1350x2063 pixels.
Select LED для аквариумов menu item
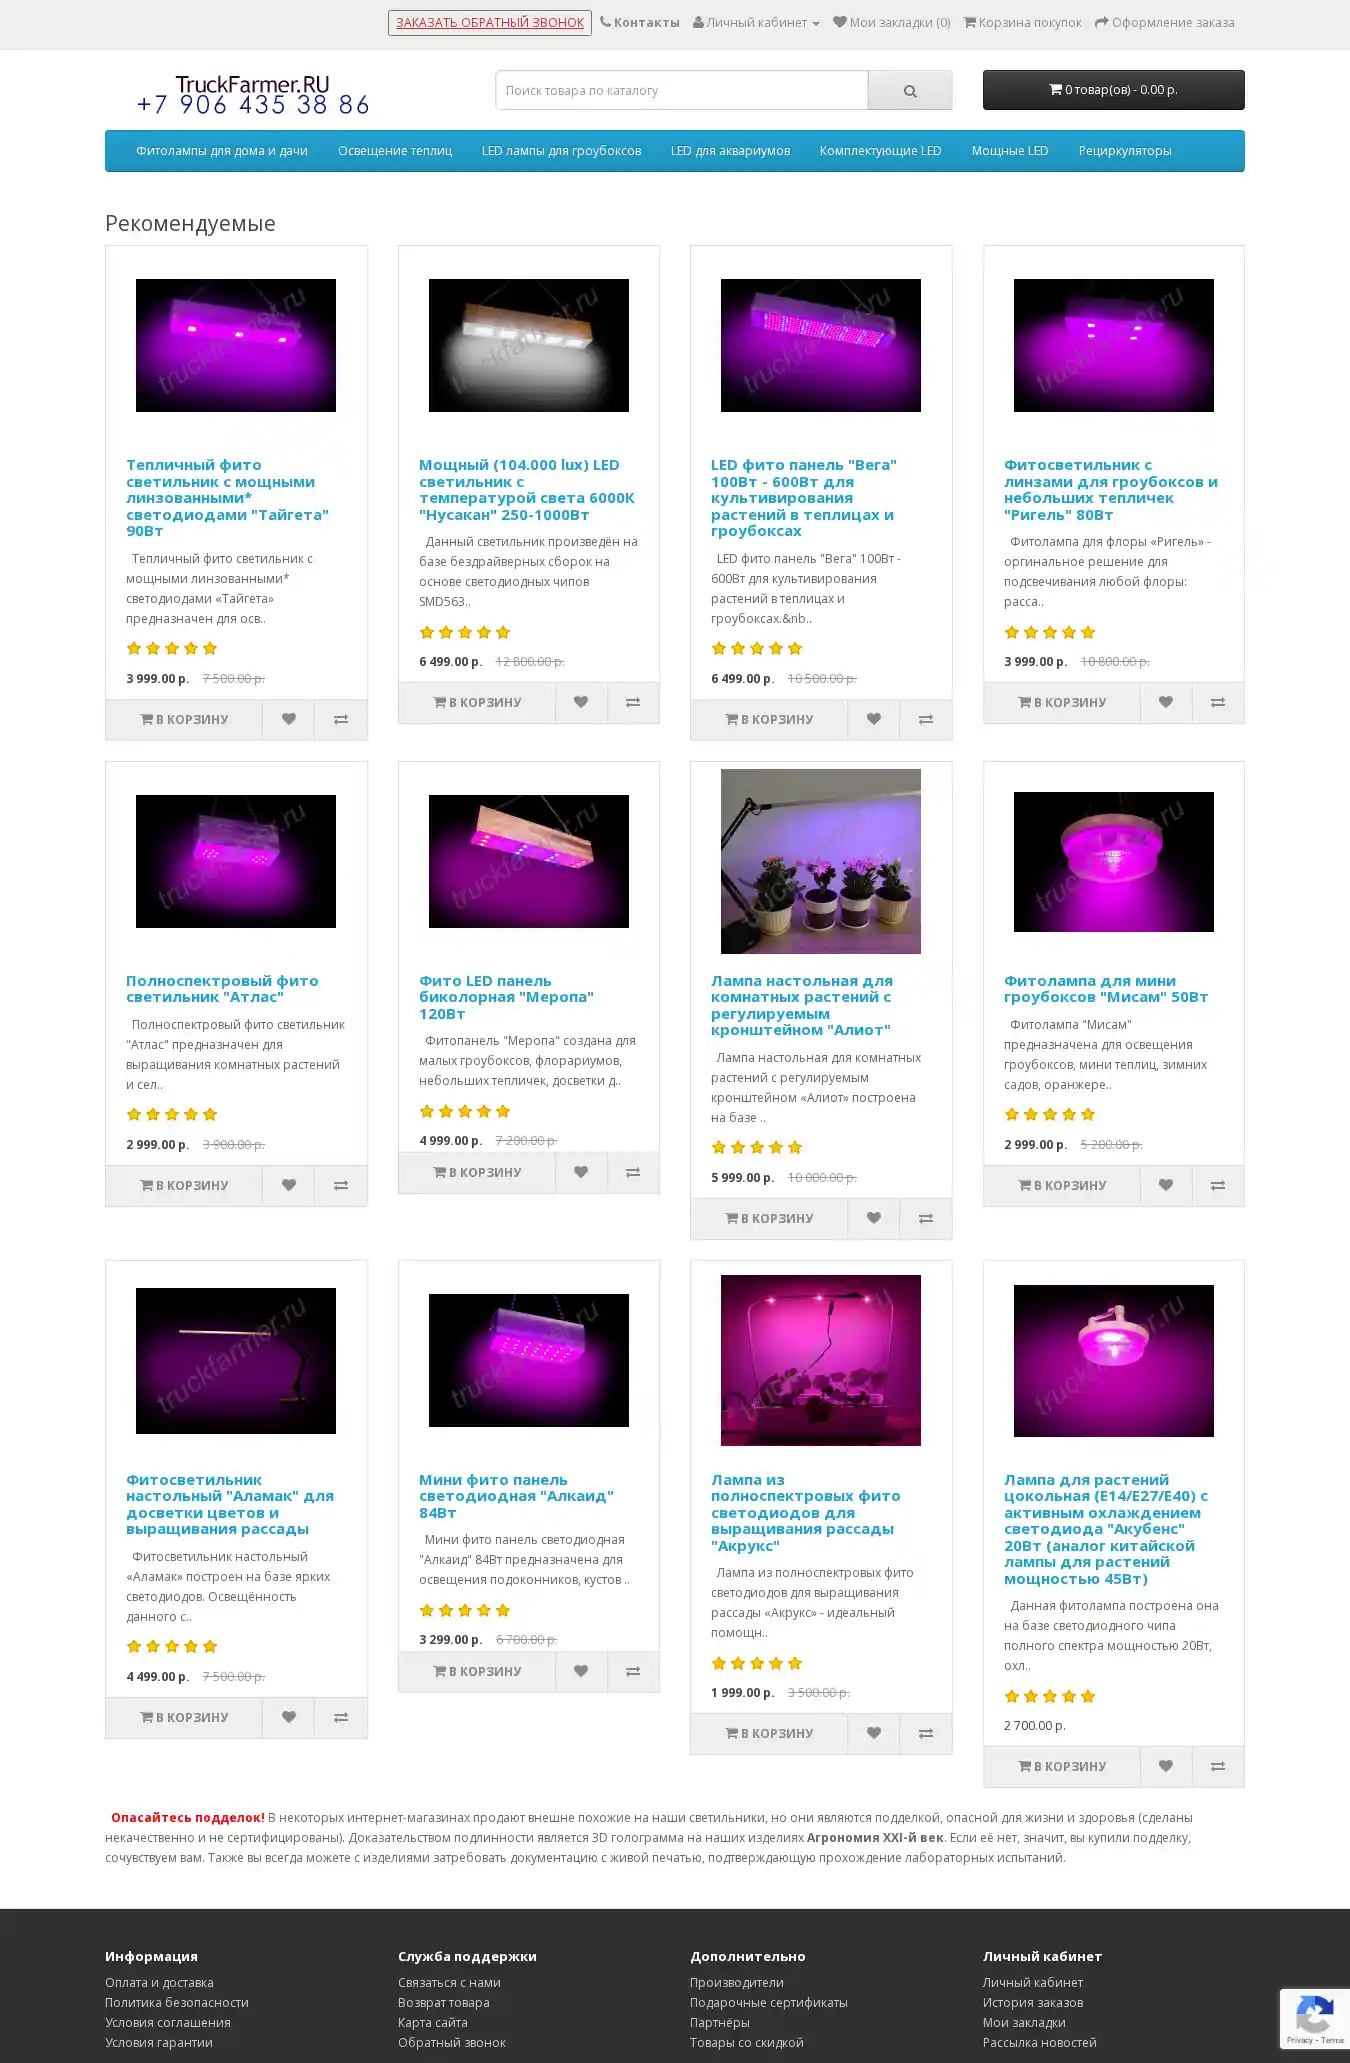[730, 151]
